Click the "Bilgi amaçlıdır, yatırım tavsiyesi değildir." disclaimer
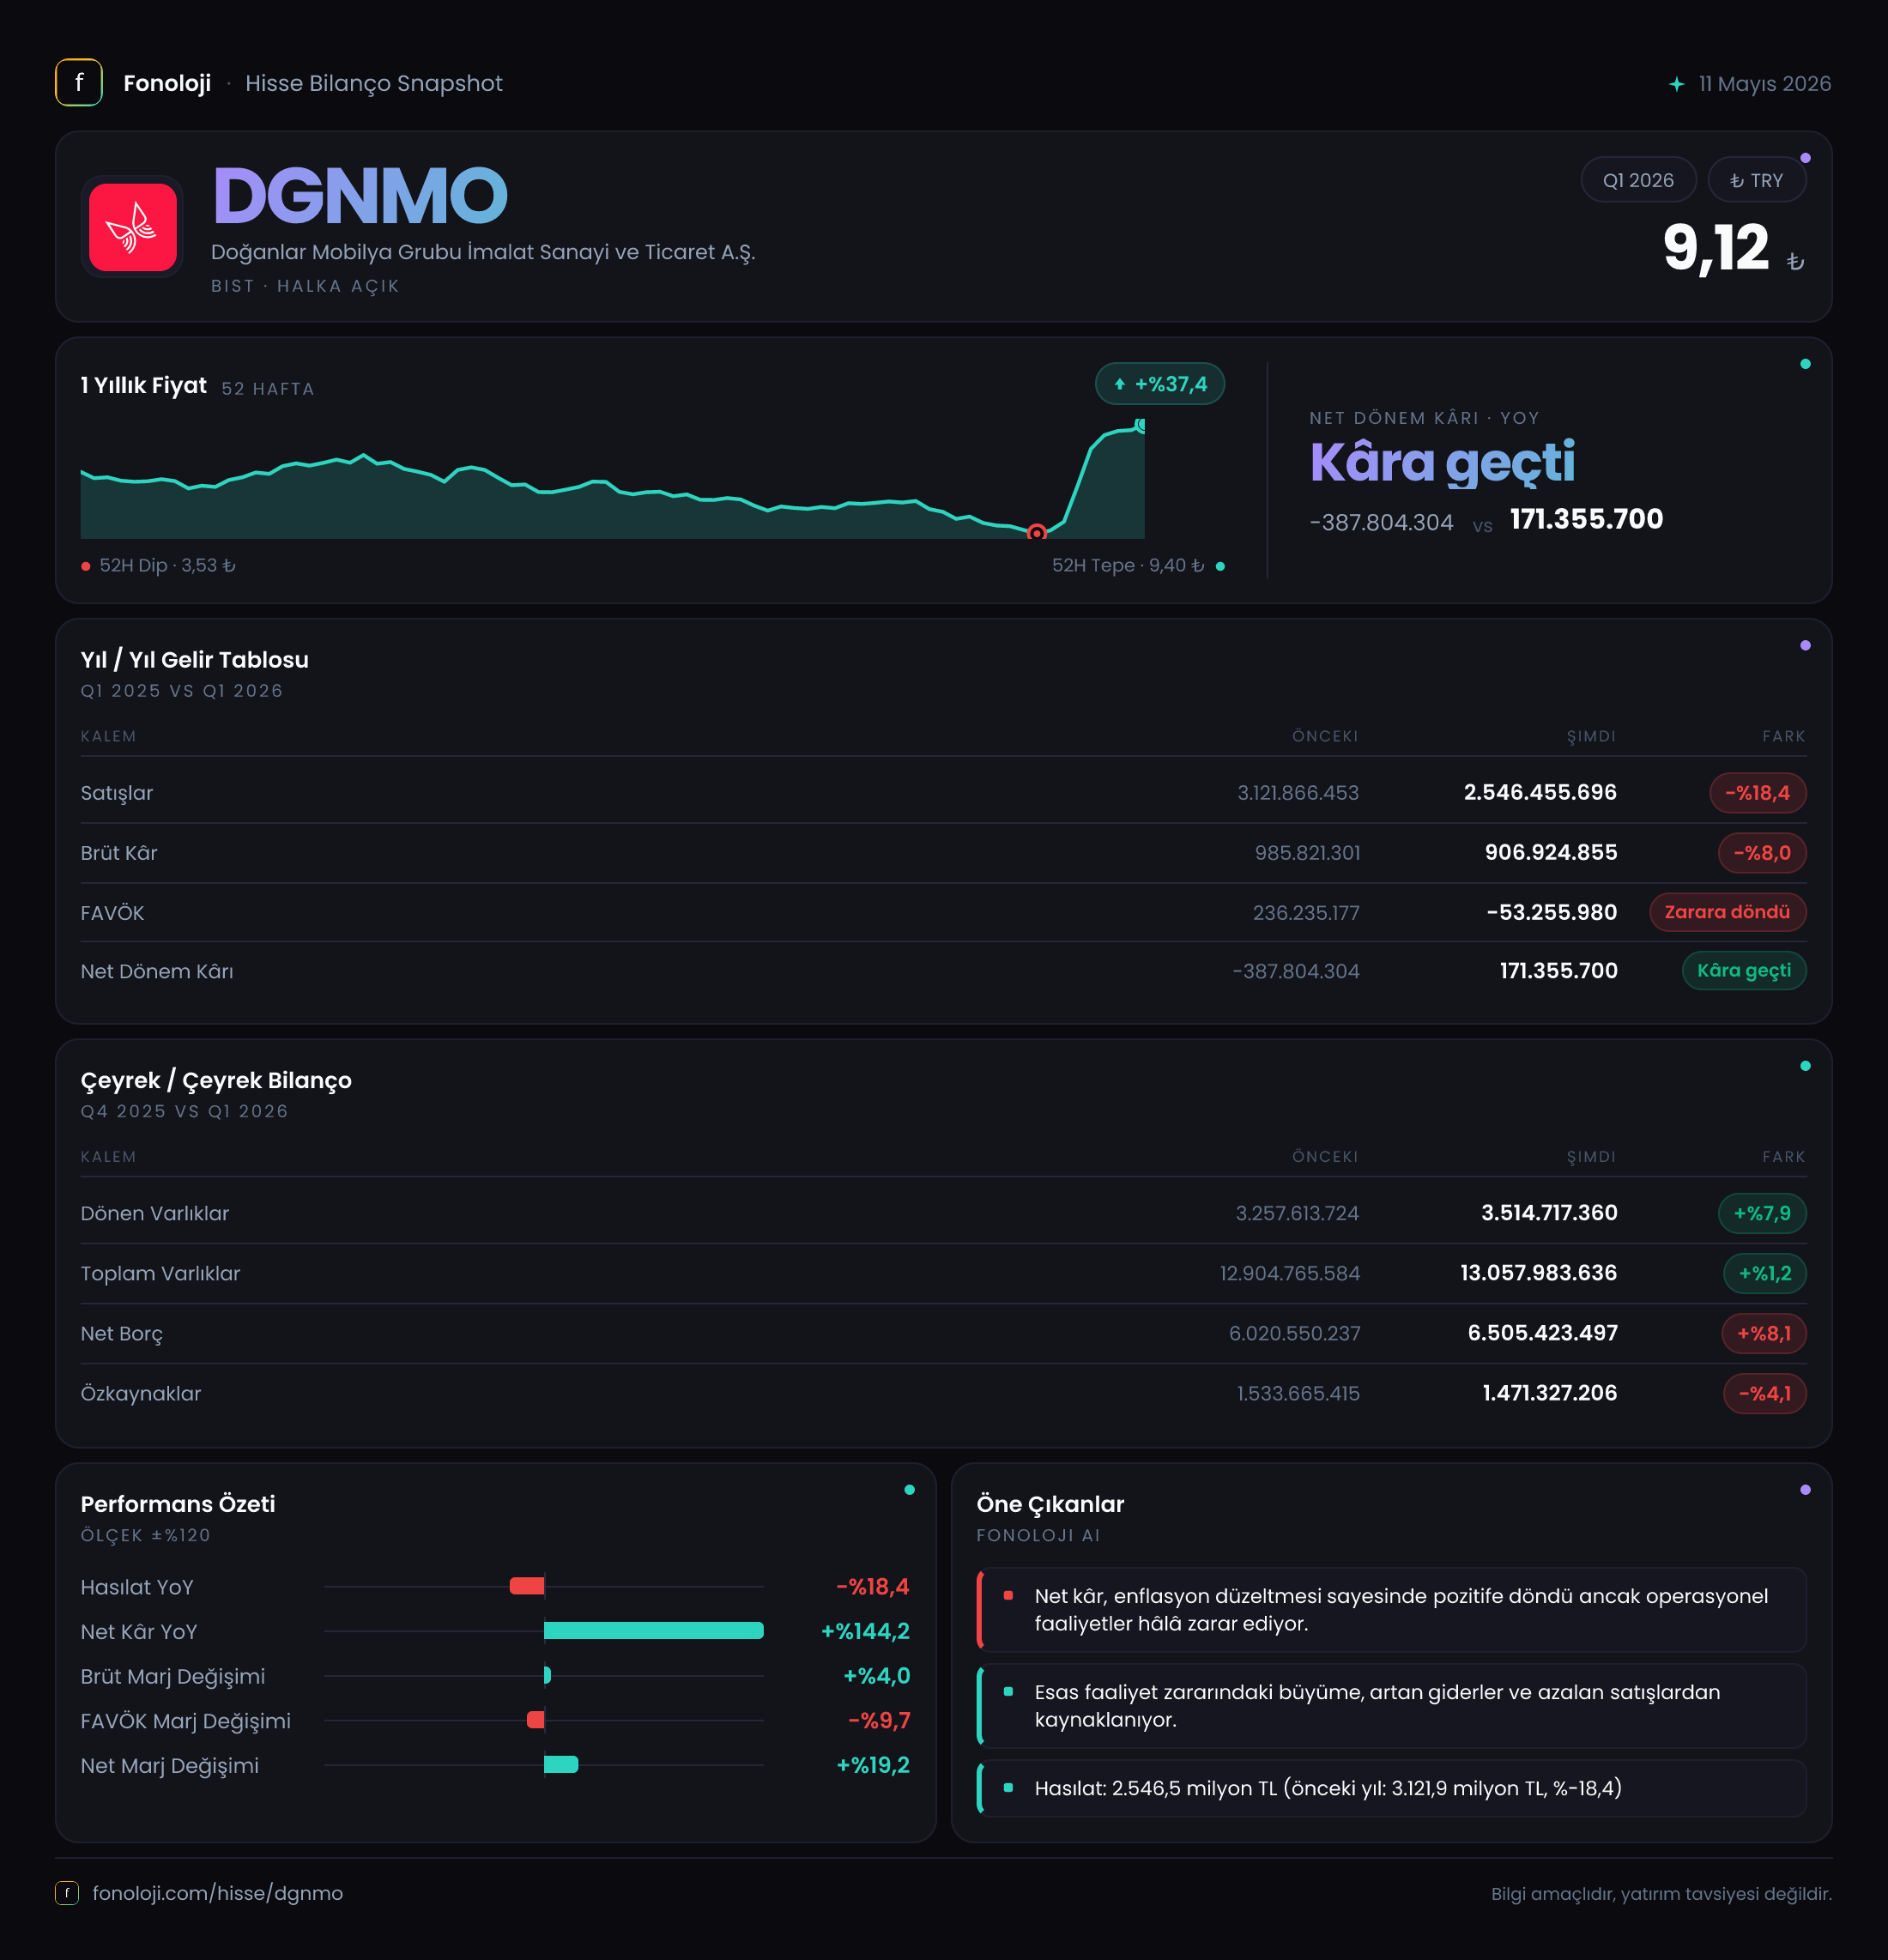The width and height of the screenshot is (1888, 1960). [x=1661, y=1894]
